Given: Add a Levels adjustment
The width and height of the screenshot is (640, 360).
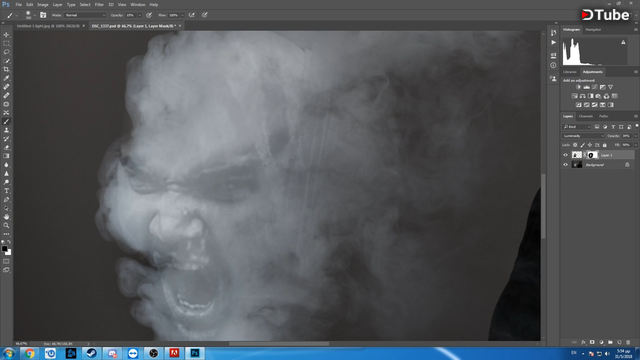Looking at the screenshot, I should coord(587,87).
